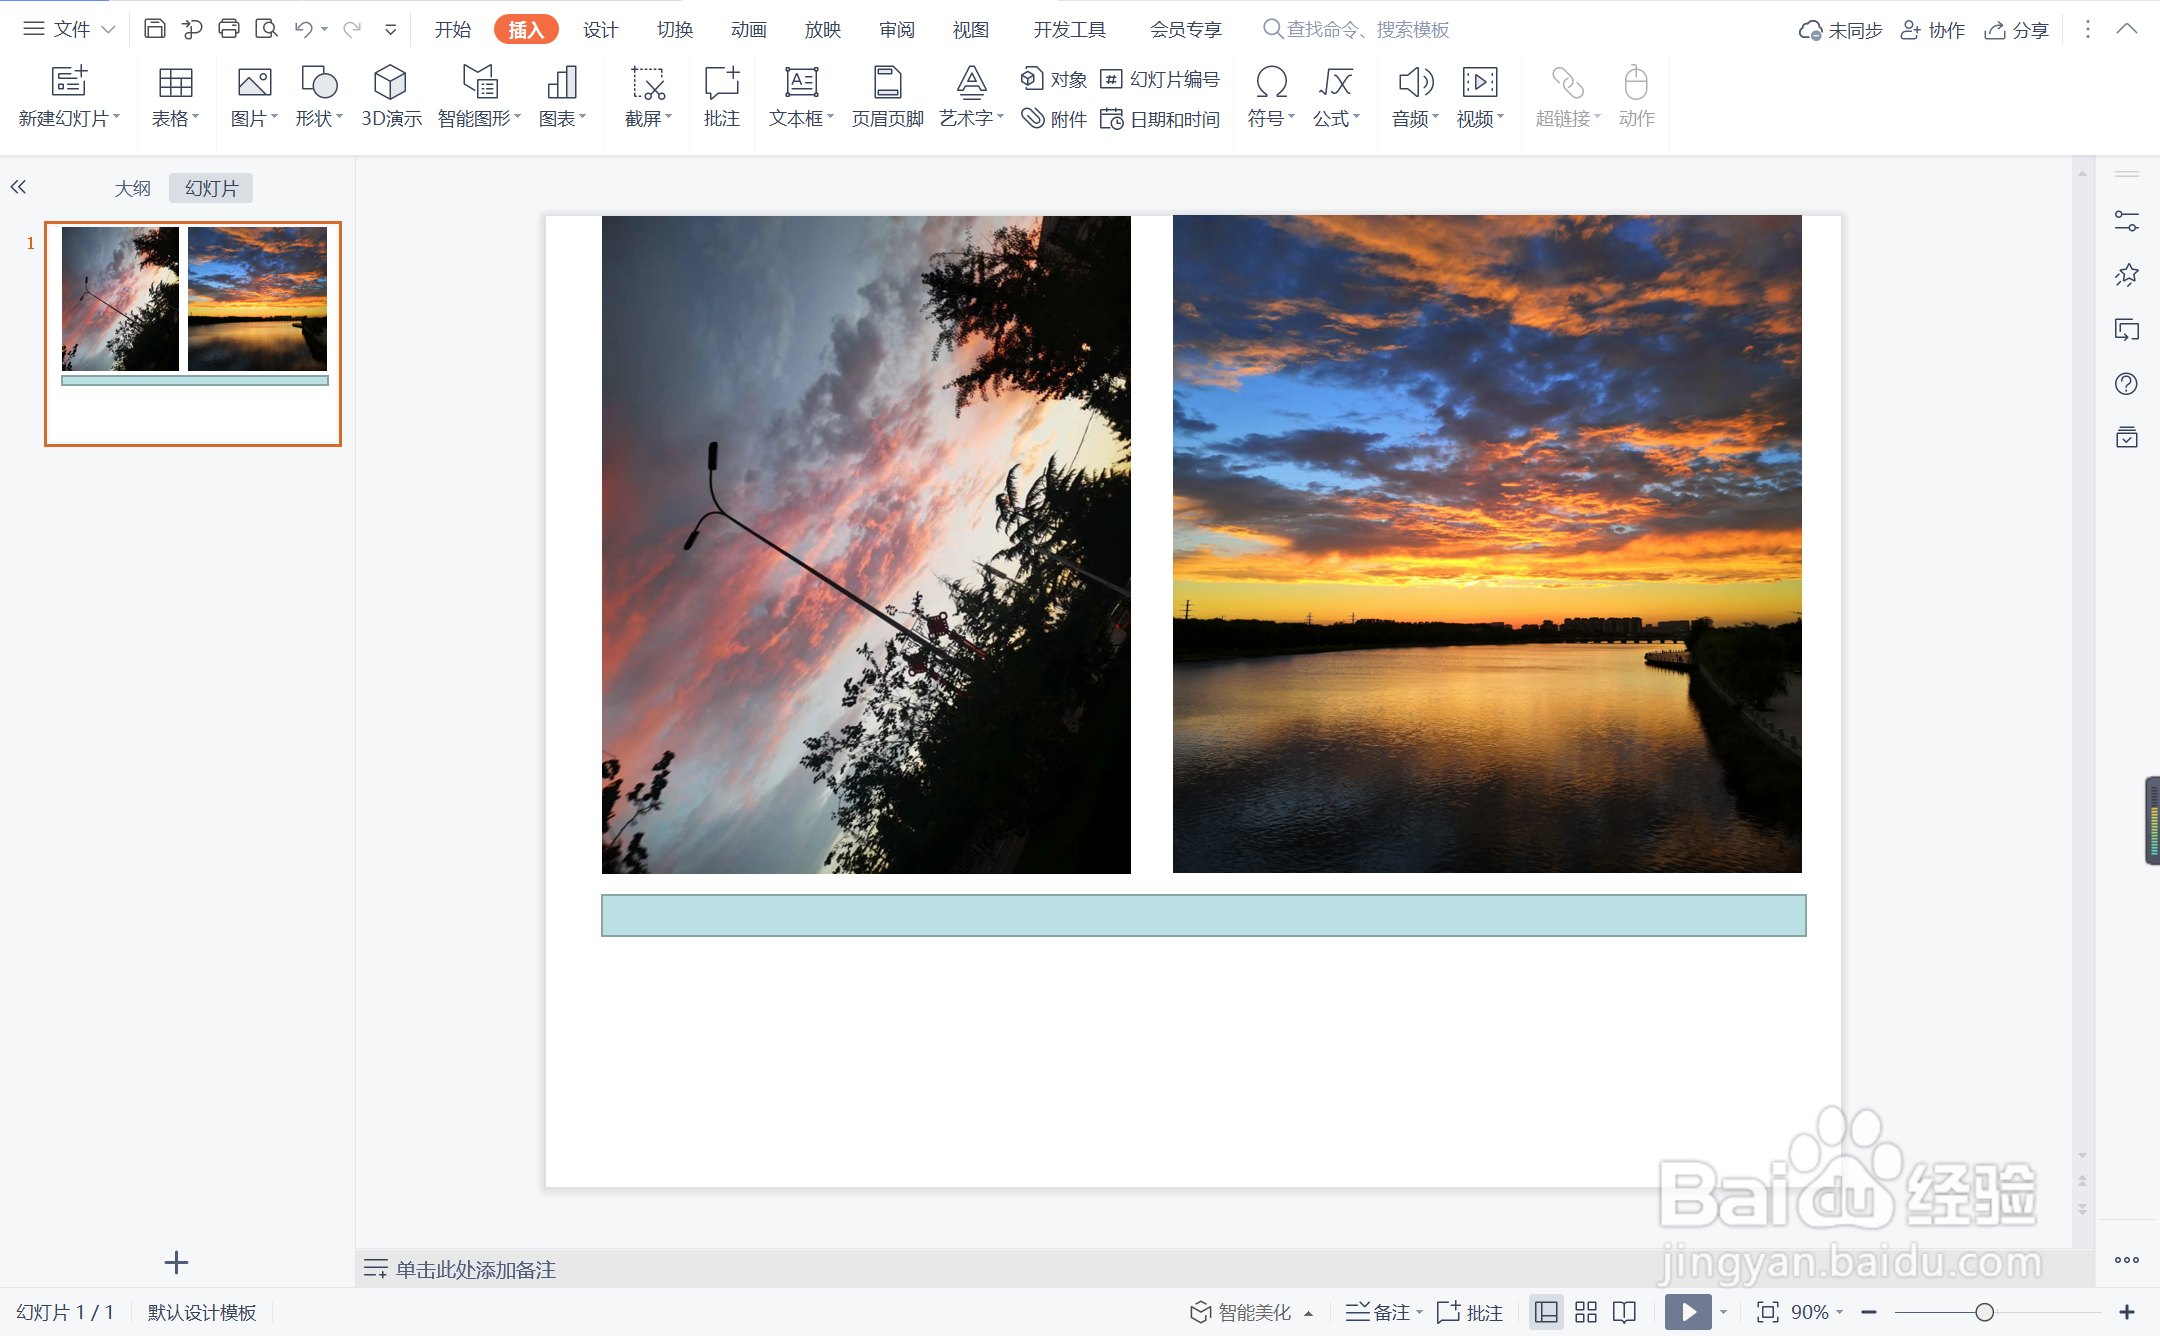Click the zoom slider handle
The height and width of the screenshot is (1336, 2160).
point(1984,1312)
